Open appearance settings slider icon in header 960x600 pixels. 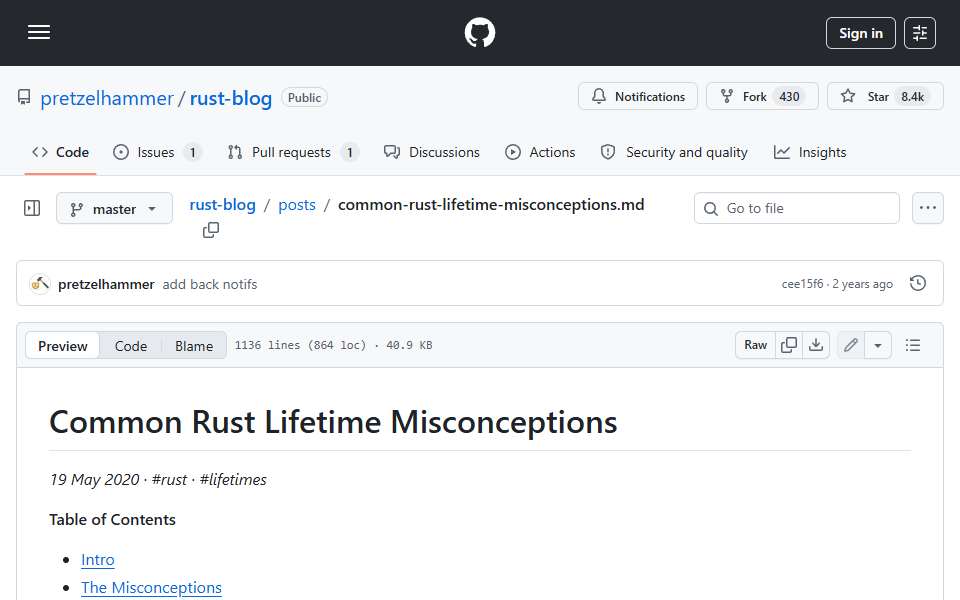[920, 33]
